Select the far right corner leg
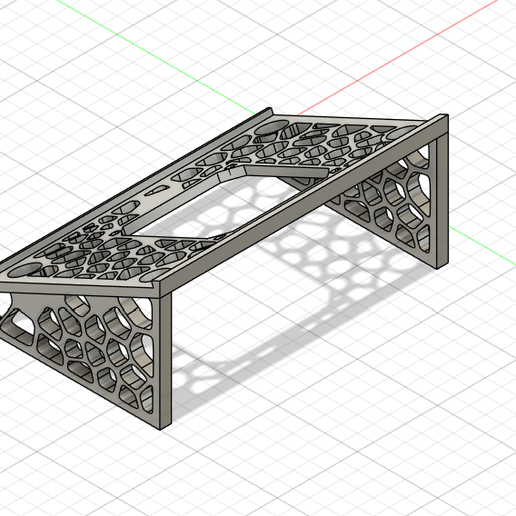This screenshot has width=516, height=516. (442, 200)
